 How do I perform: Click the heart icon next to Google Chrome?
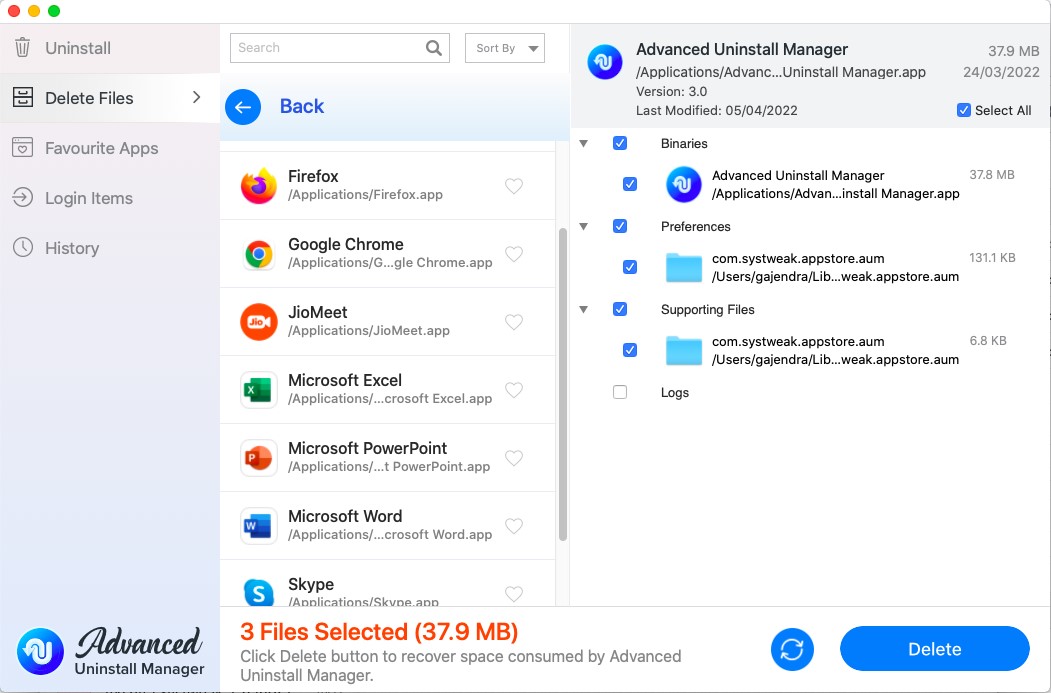[x=514, y=254]
